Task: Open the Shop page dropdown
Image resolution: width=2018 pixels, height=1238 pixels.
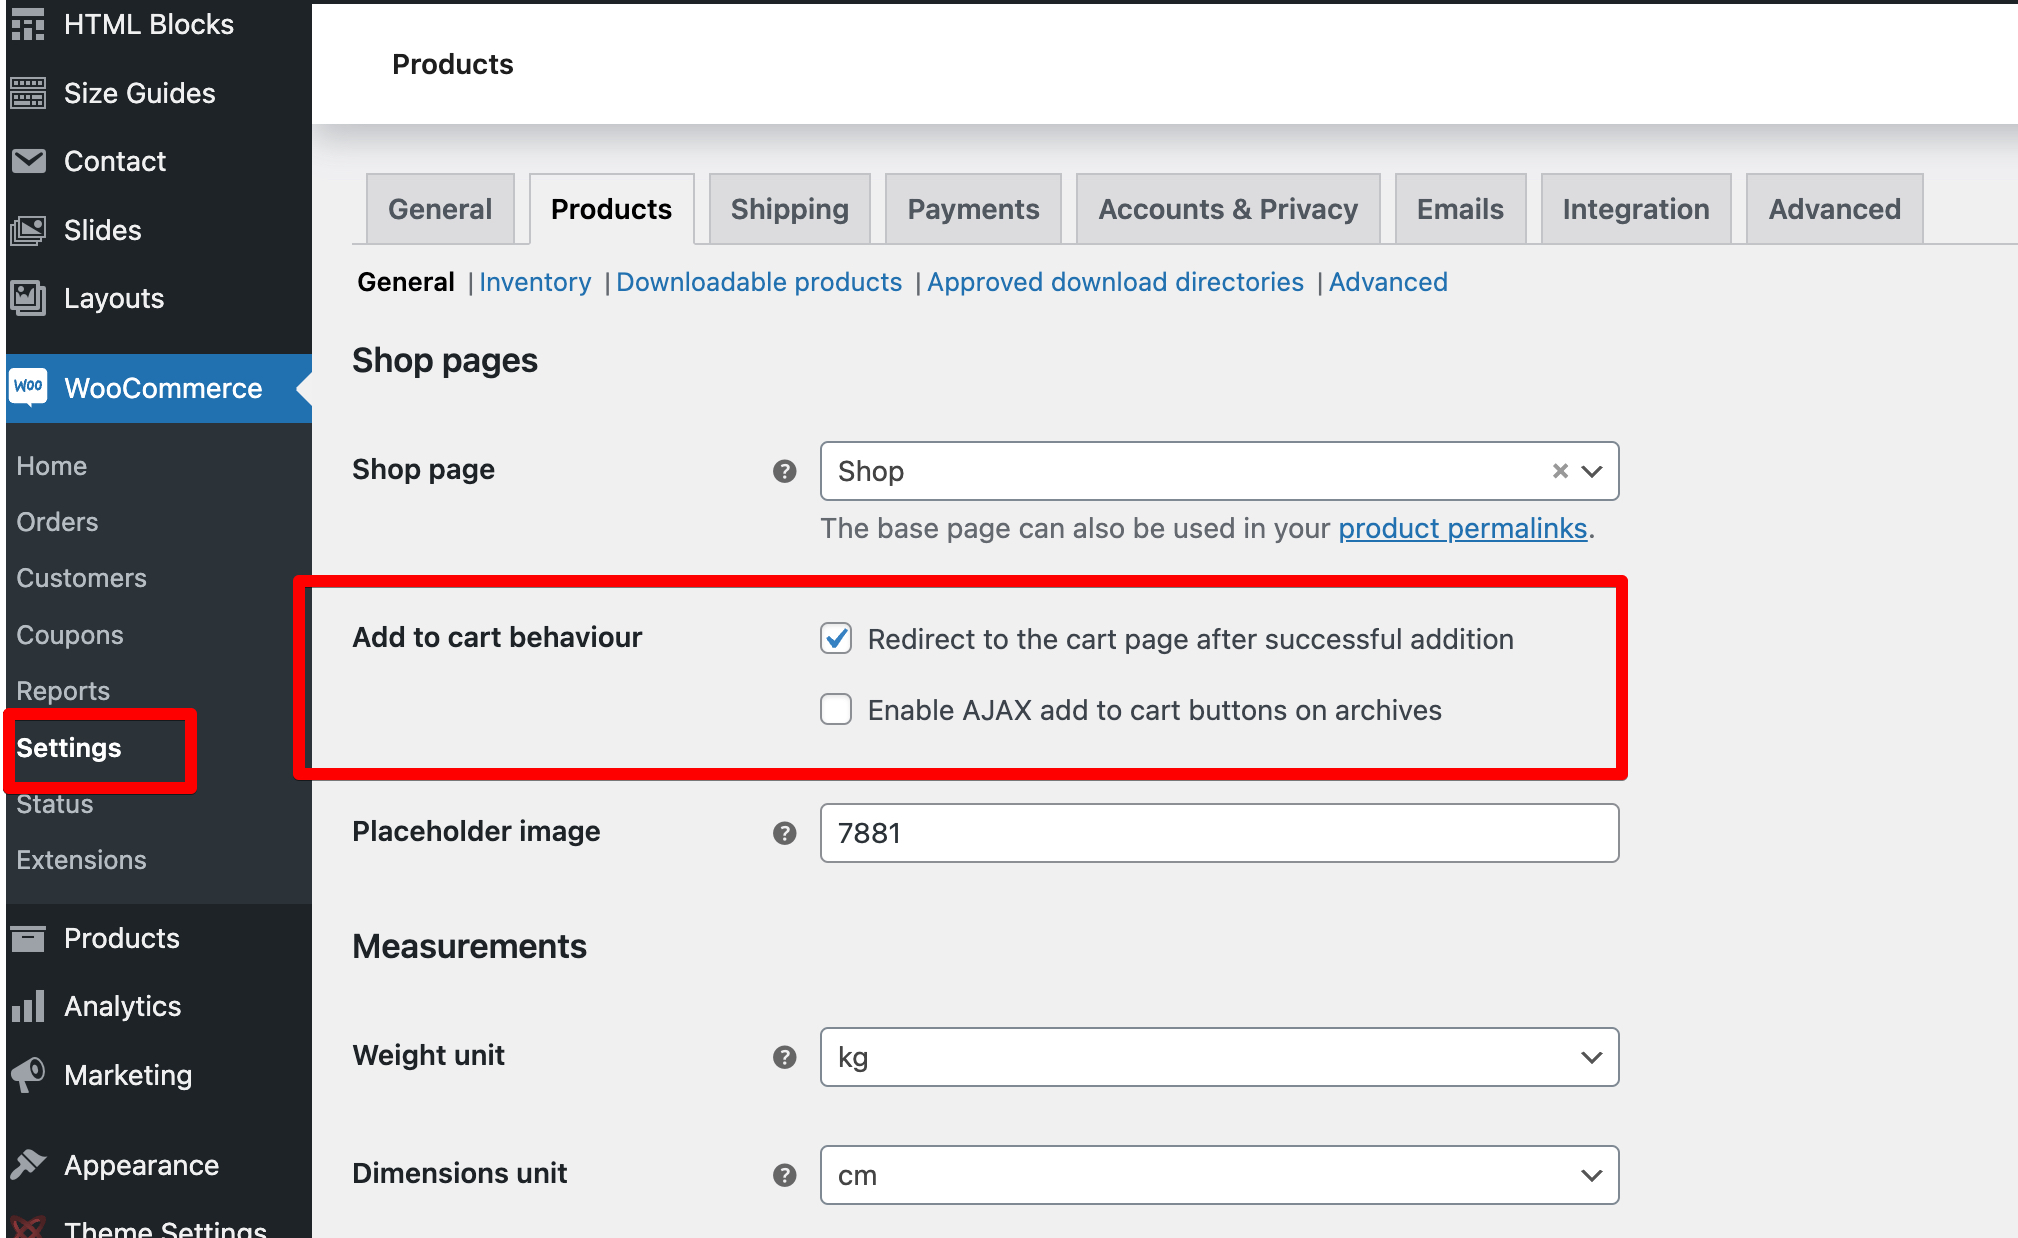Action: (1591, 471)
